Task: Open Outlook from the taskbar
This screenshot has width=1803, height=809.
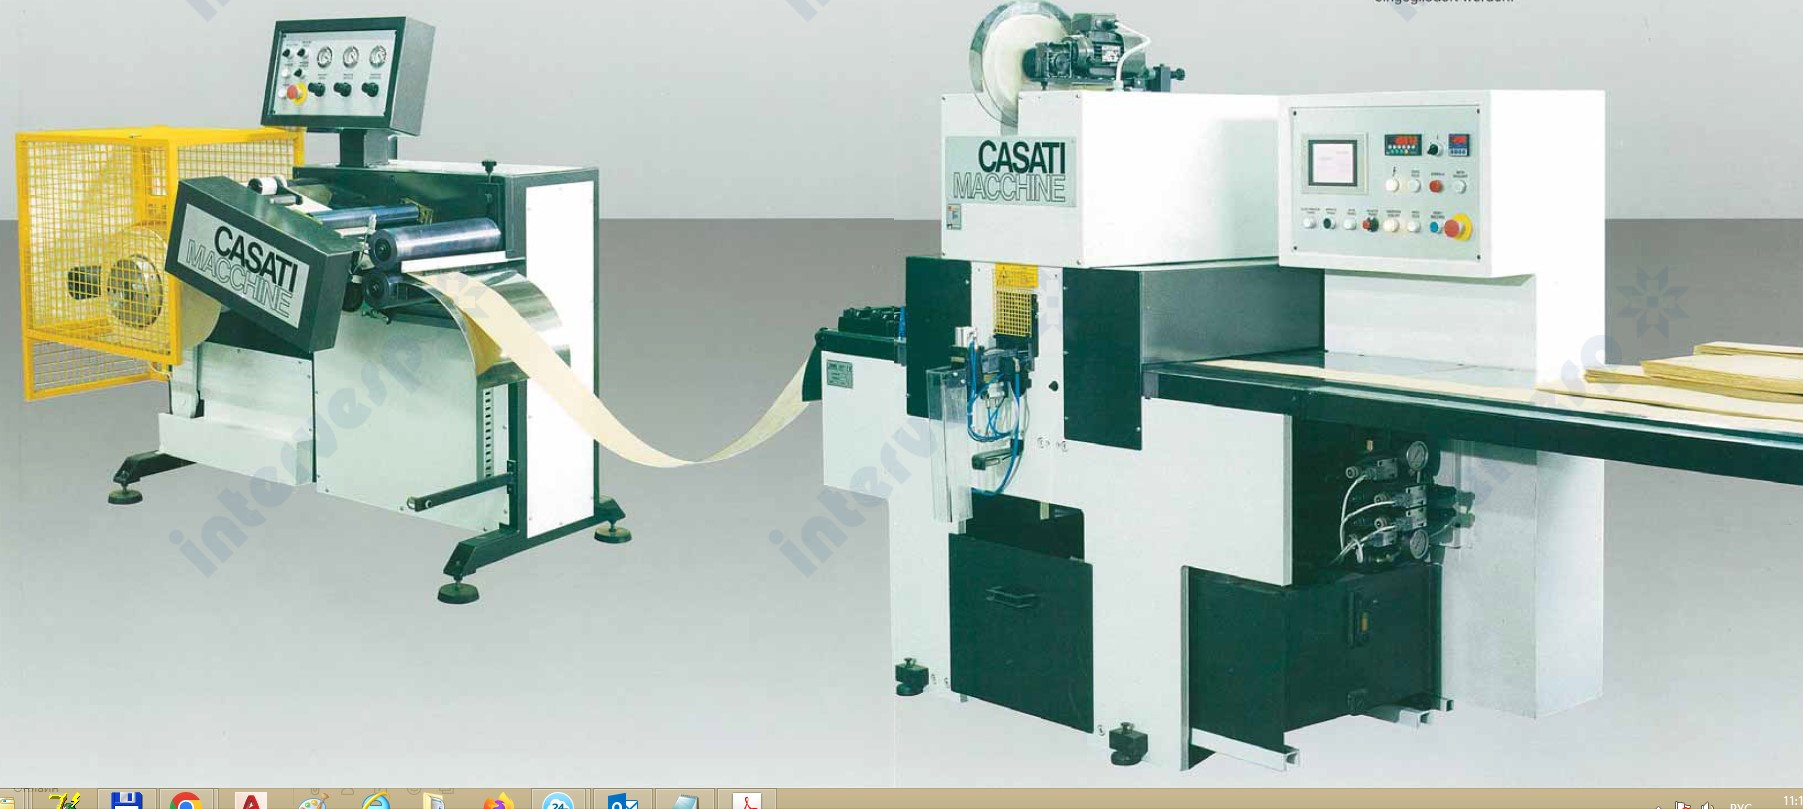Action: 622,800
